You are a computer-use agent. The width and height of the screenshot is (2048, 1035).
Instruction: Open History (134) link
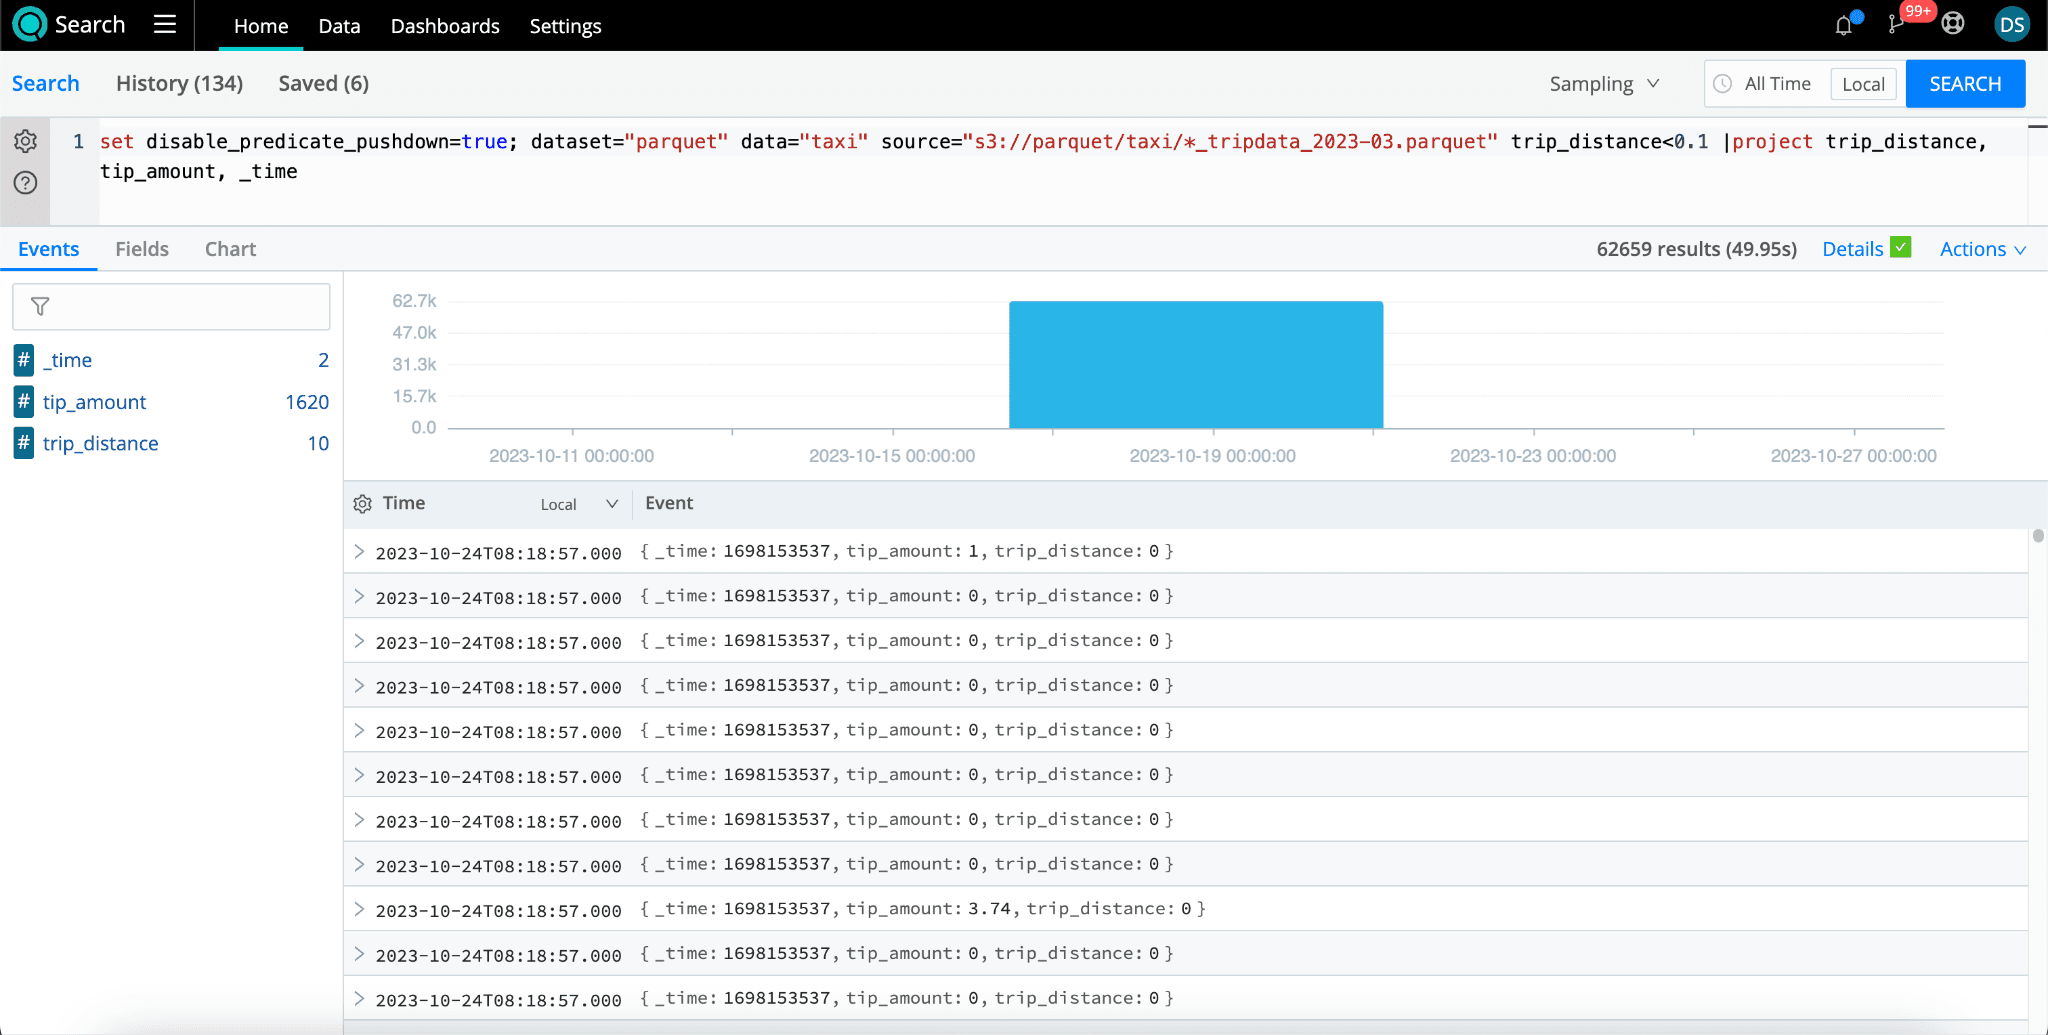[x=179, y=84]
